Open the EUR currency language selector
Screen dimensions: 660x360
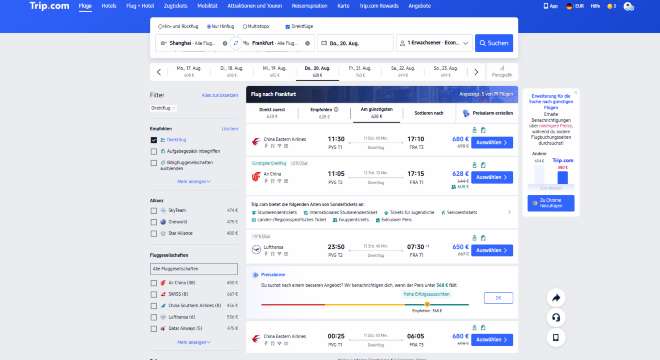(x=575, y=6)
